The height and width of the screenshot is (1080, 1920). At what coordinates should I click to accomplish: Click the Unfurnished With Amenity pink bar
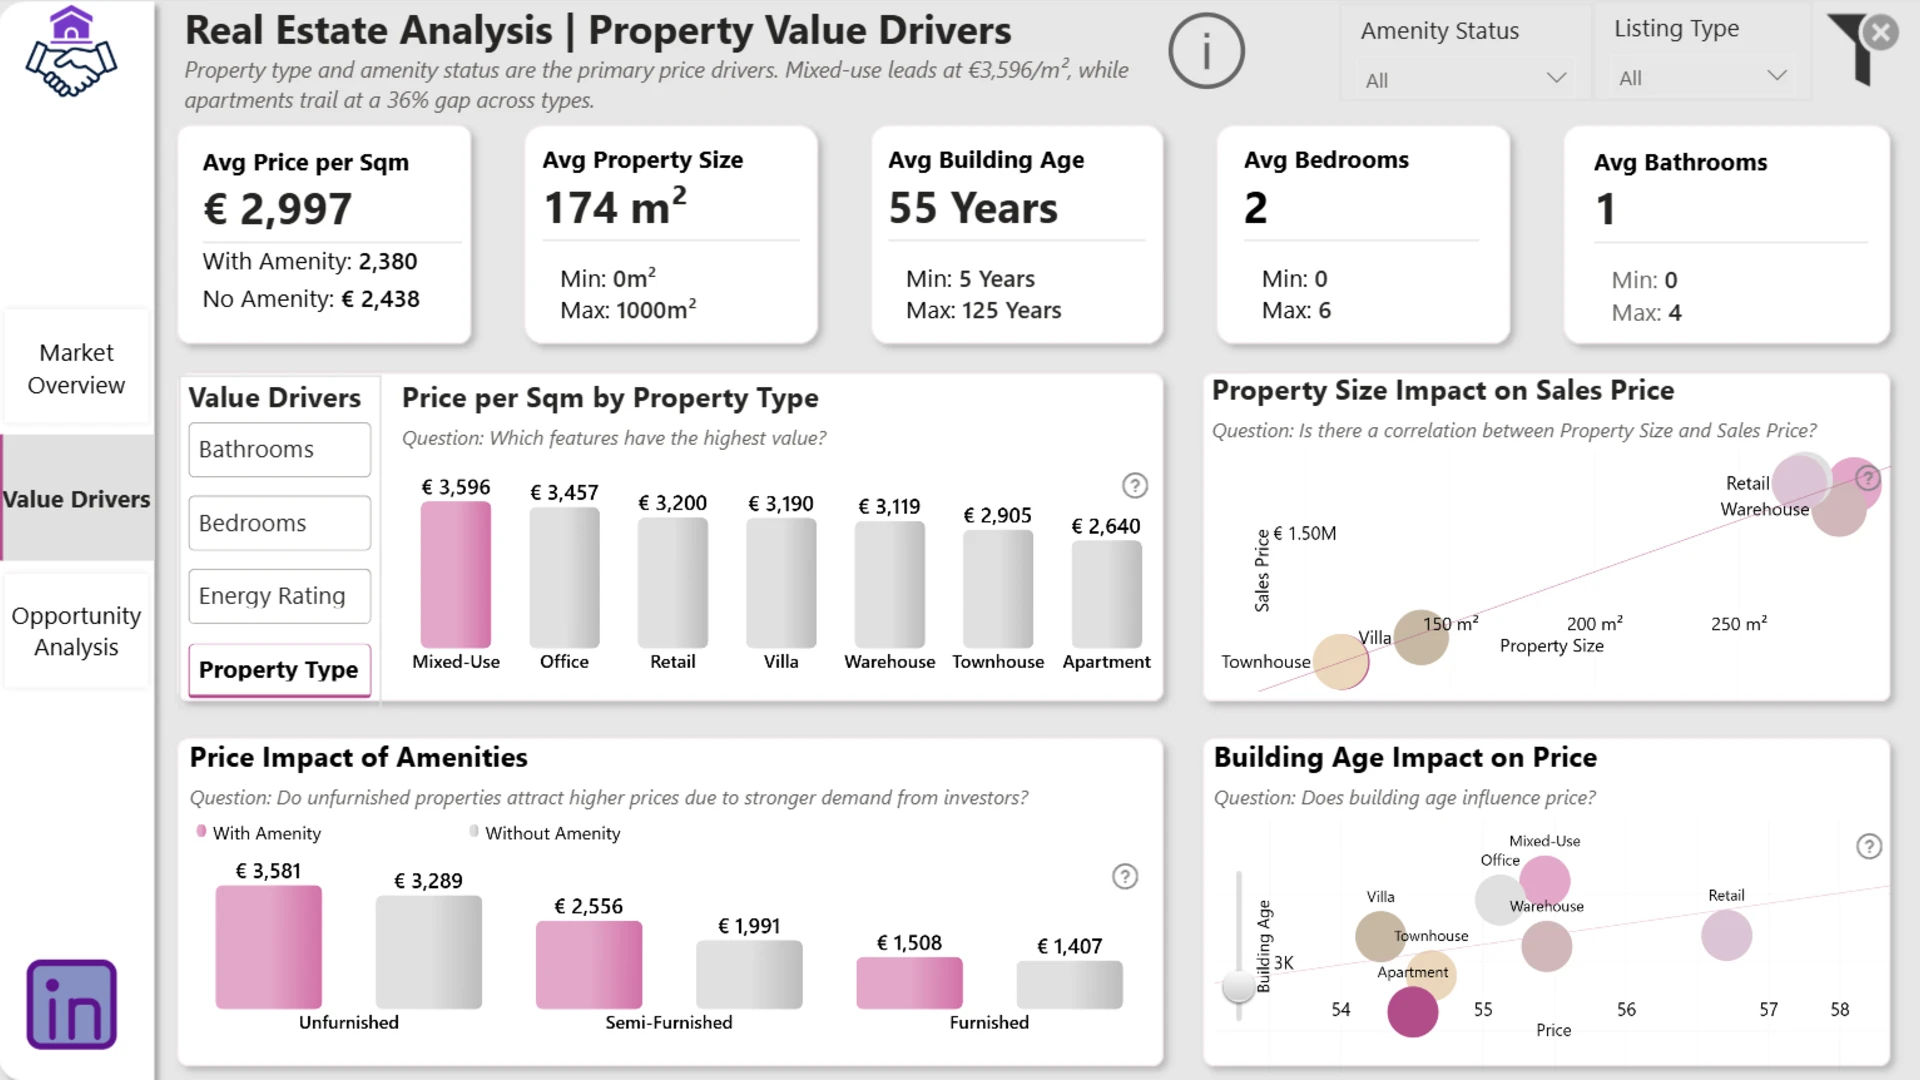point(268,946)
